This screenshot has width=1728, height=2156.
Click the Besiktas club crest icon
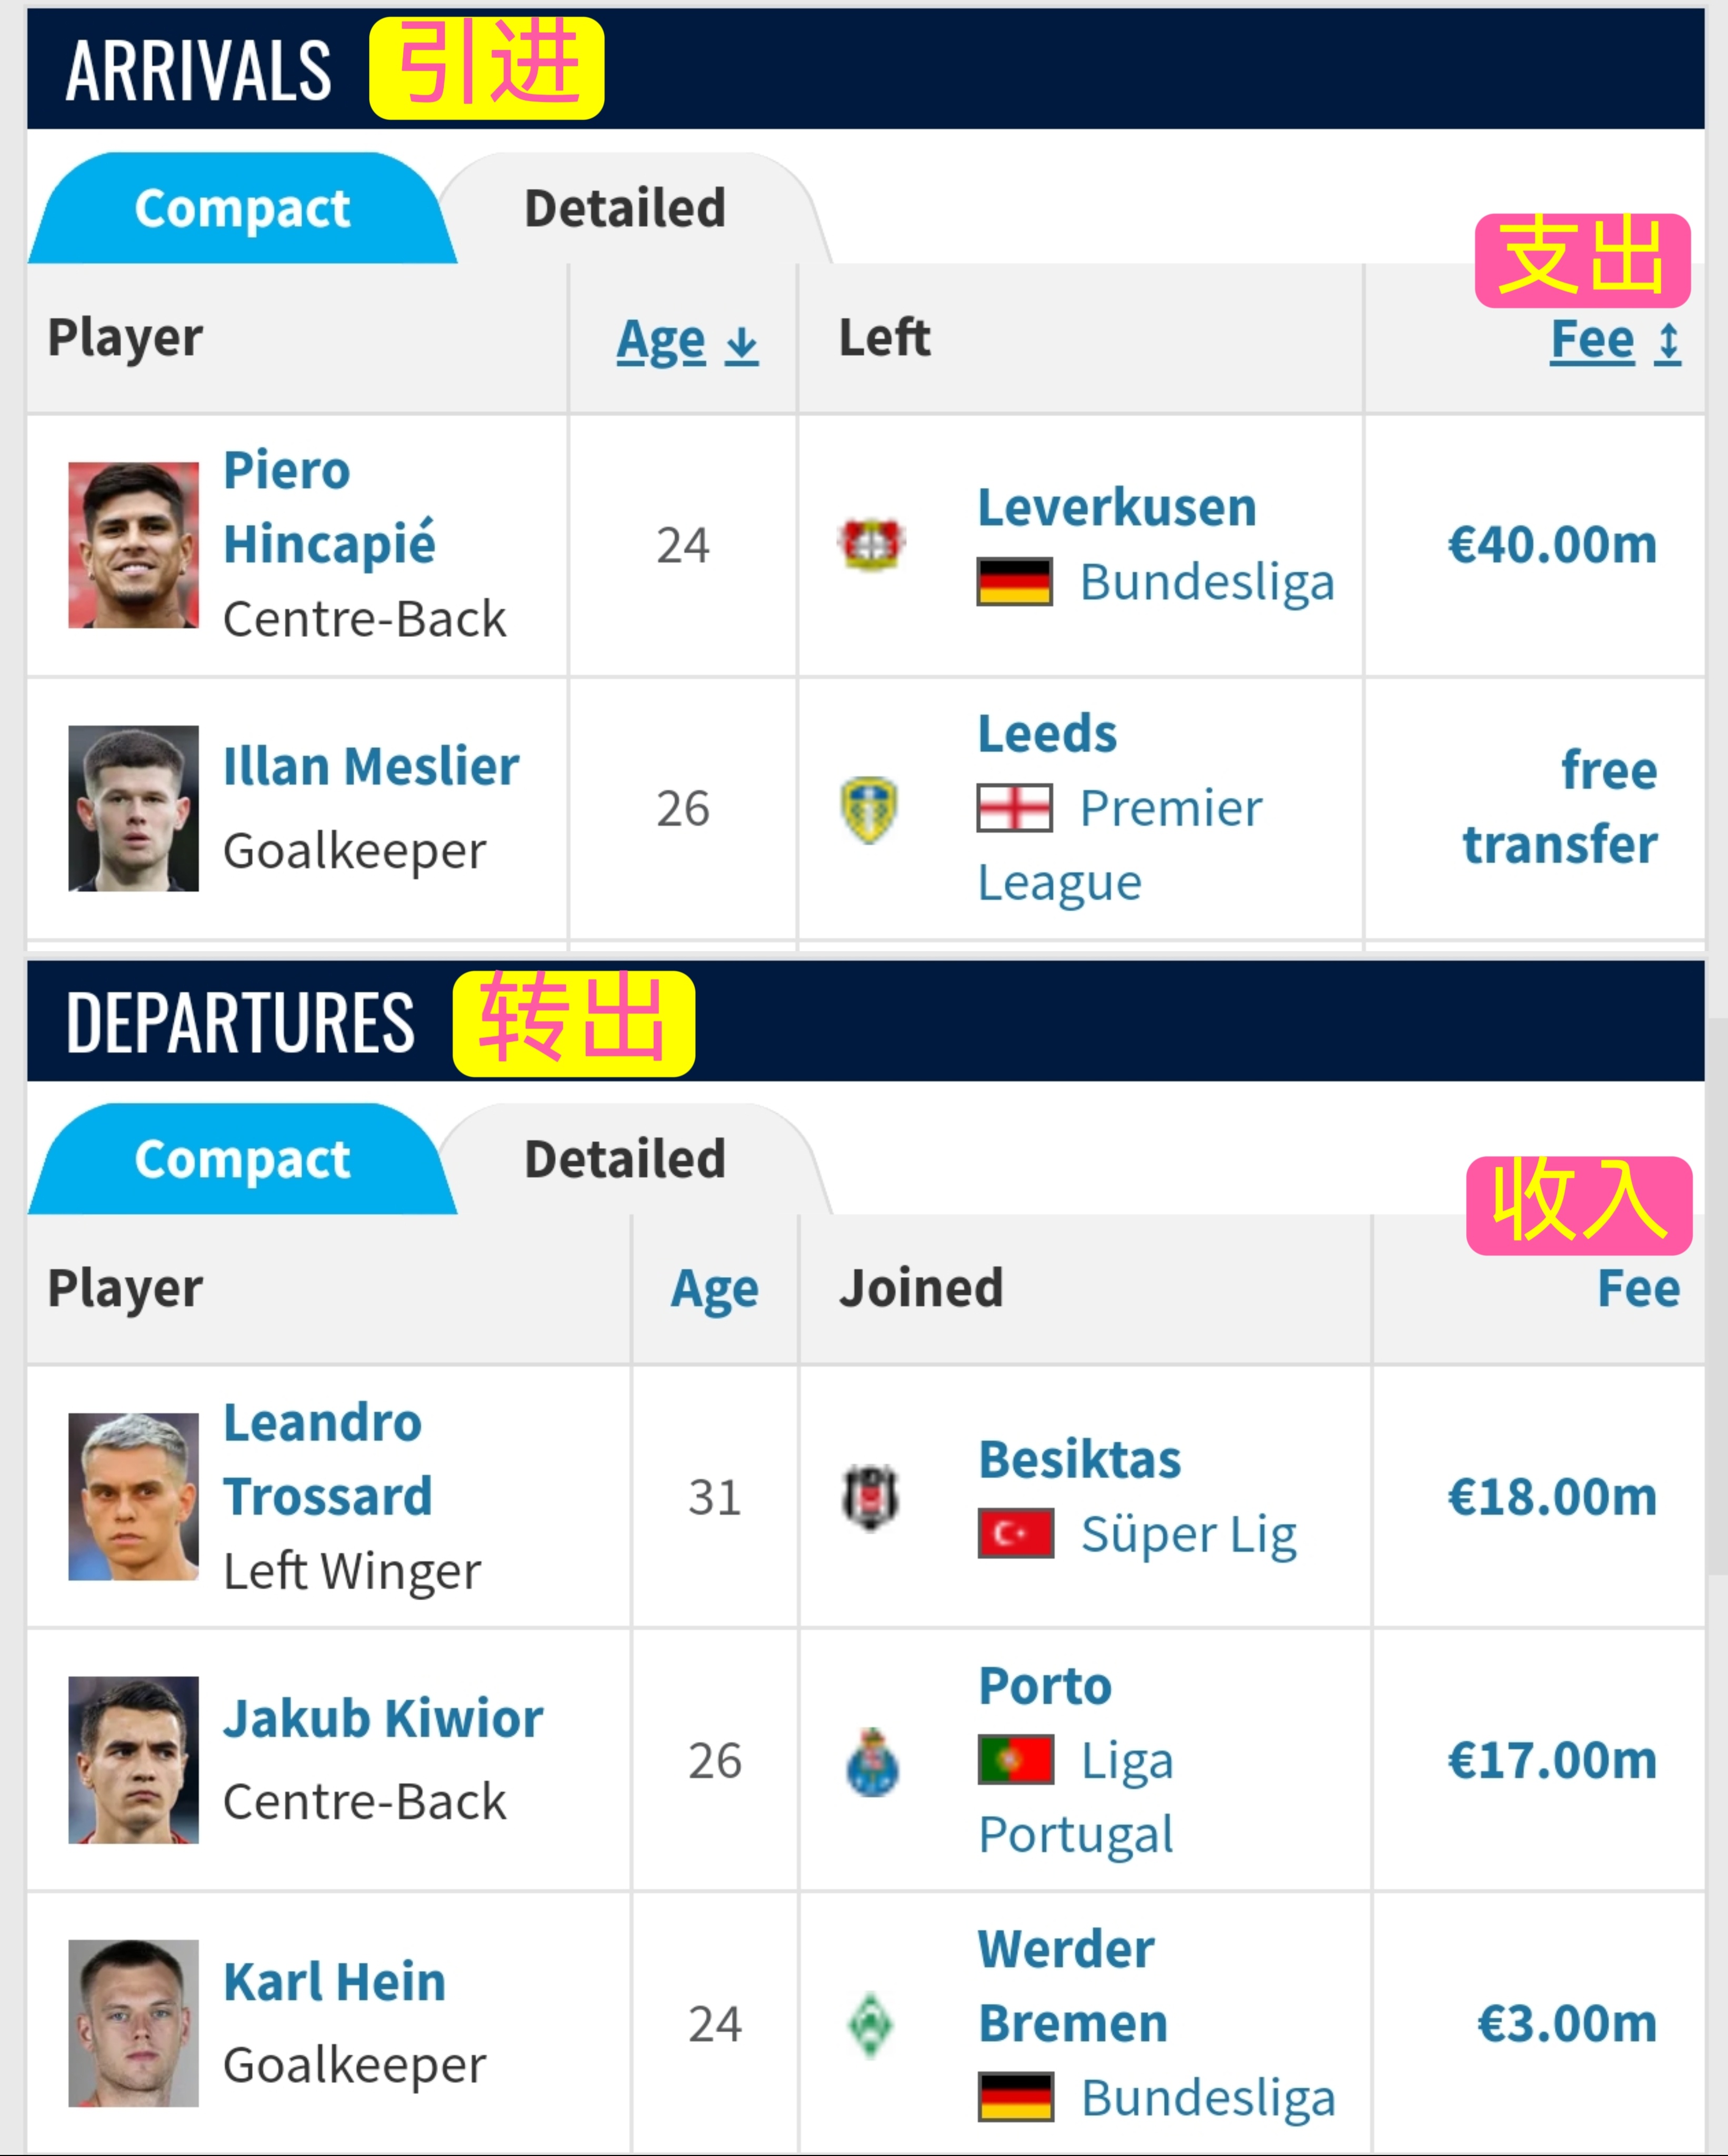click(871, 1497)
